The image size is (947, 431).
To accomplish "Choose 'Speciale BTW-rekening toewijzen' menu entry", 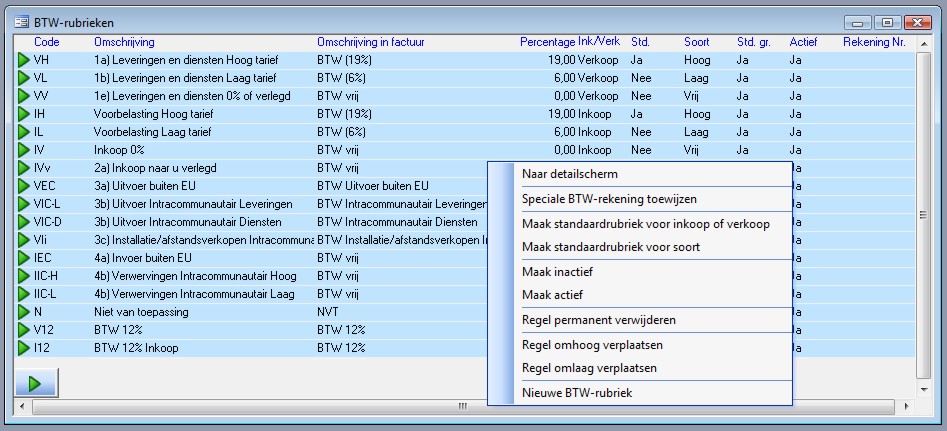I will click(609, 199).
